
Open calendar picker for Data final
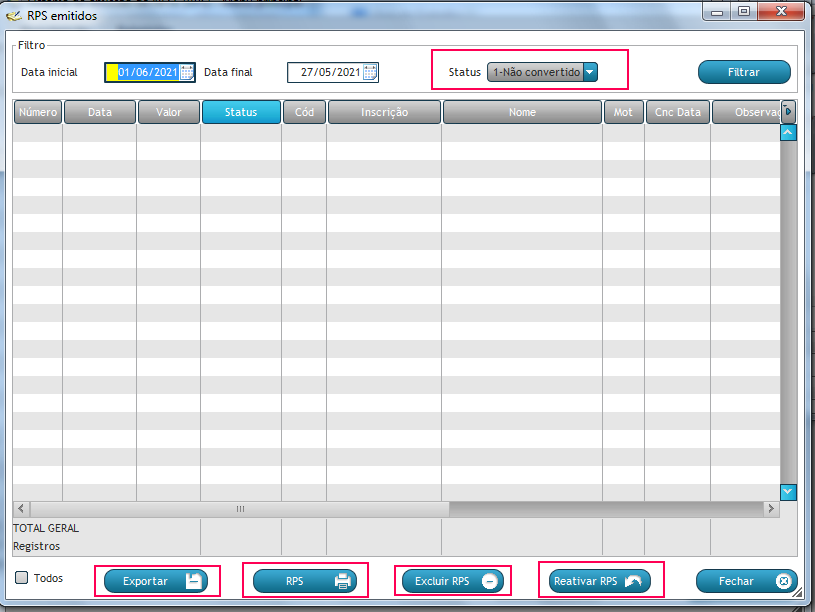point(370,72)
